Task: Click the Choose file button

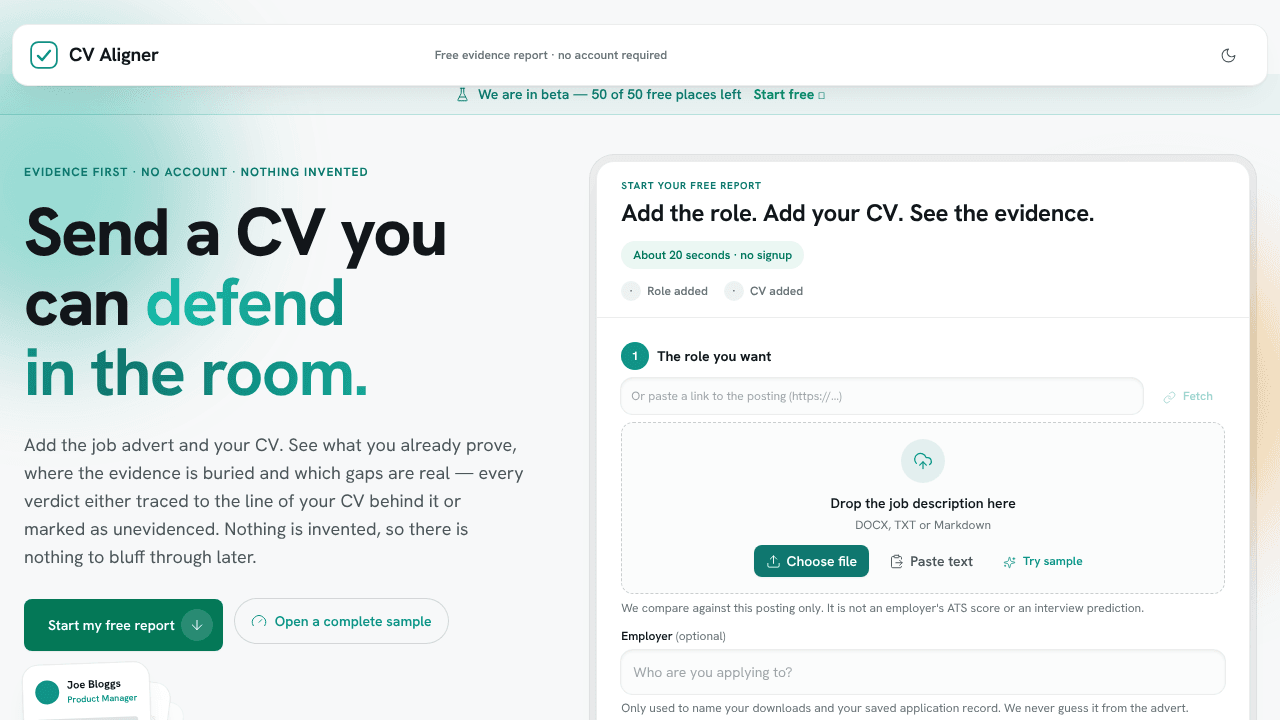Action: [812, 561]
